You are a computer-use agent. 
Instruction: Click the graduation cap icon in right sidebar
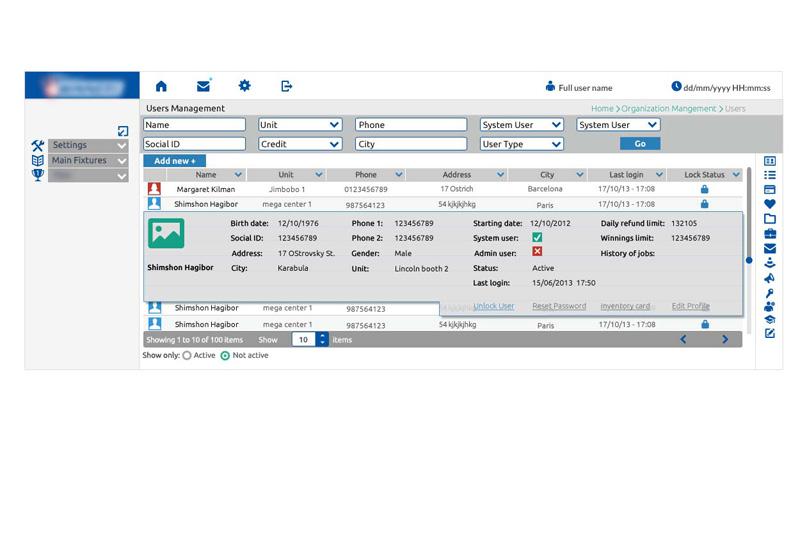769,319
